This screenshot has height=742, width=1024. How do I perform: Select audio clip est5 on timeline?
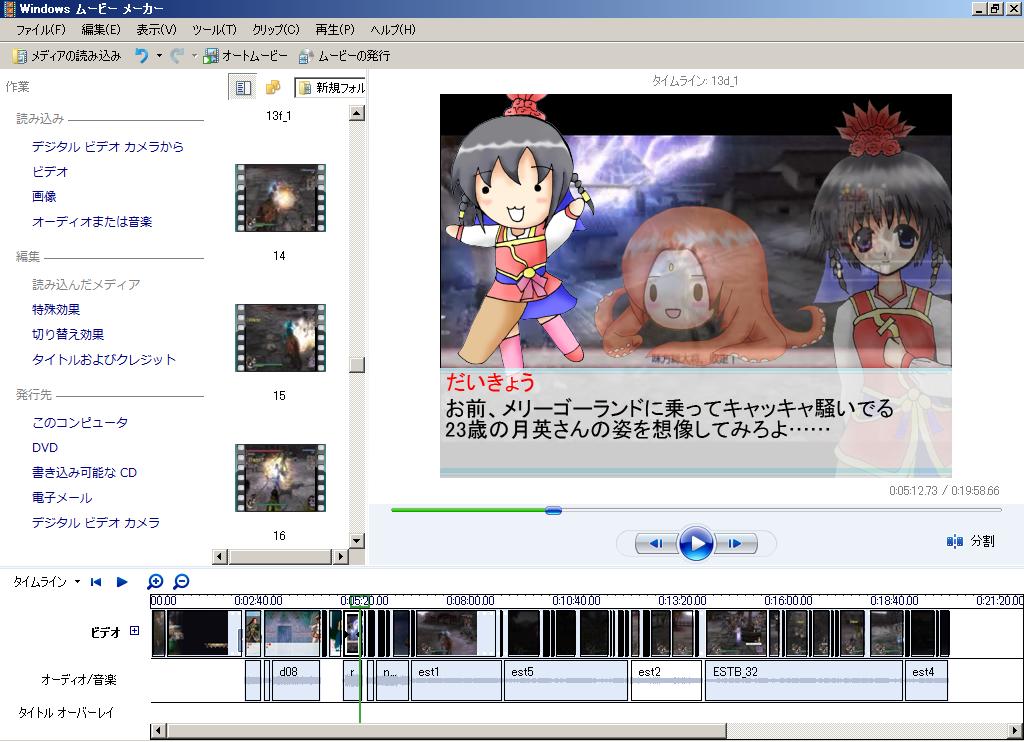tap(566, 681)
